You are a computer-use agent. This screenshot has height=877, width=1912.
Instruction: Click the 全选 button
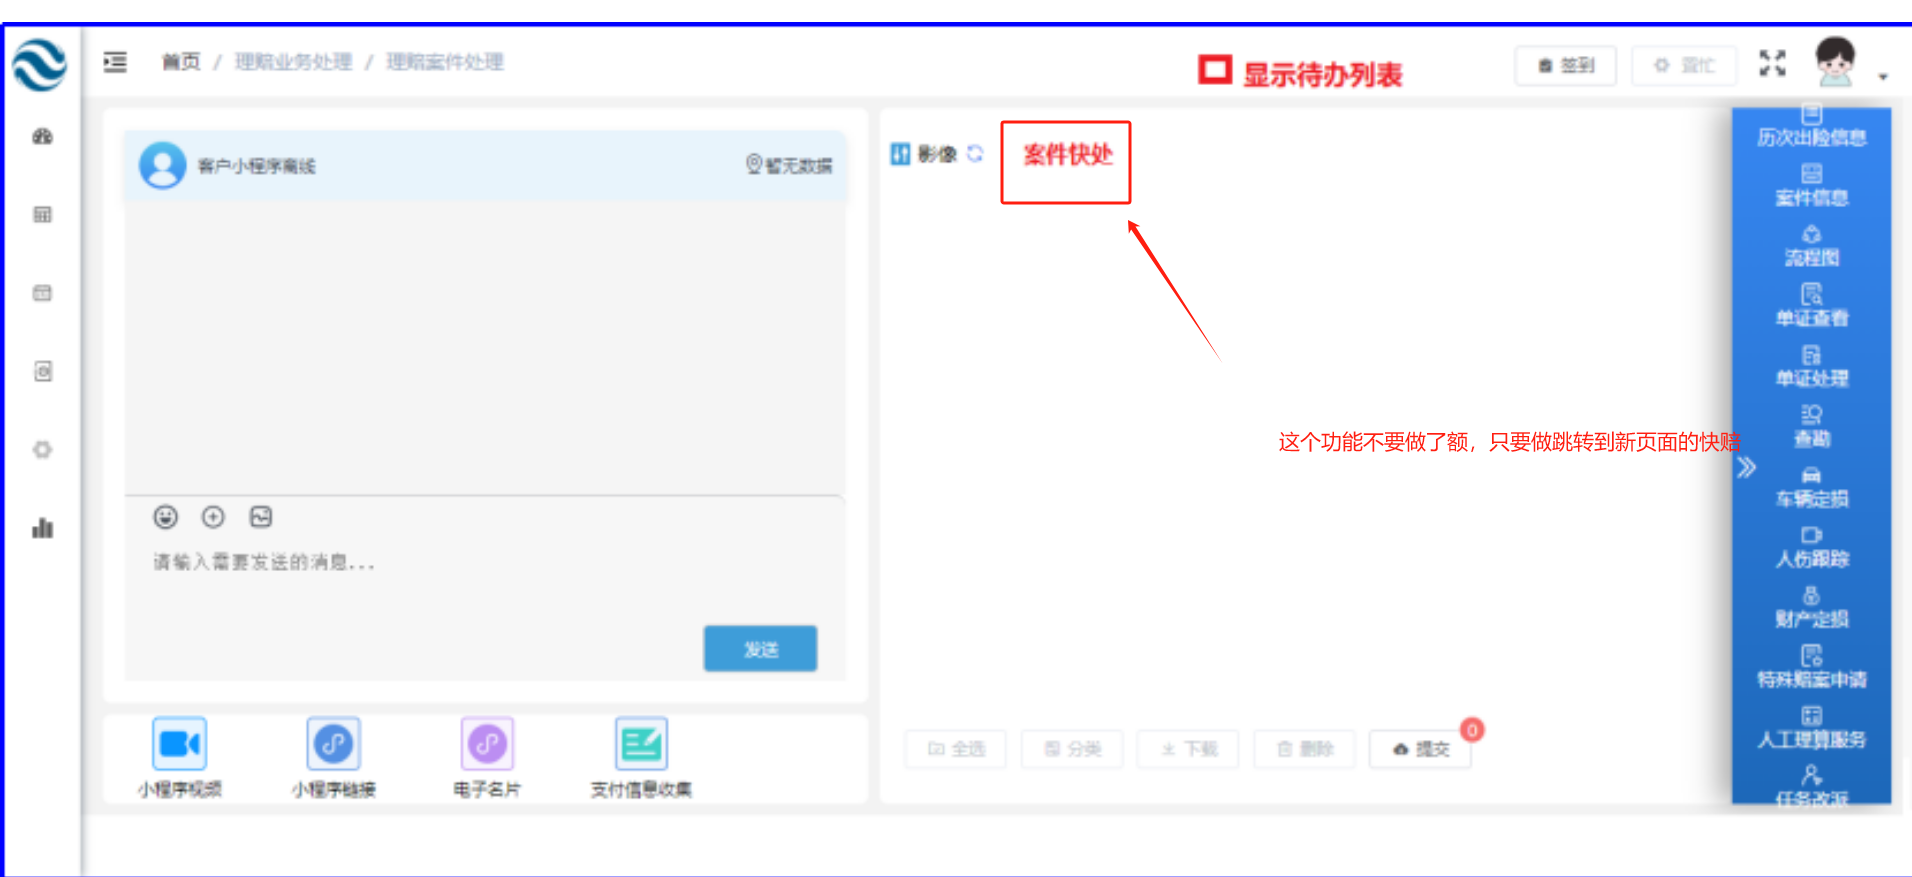955,749
